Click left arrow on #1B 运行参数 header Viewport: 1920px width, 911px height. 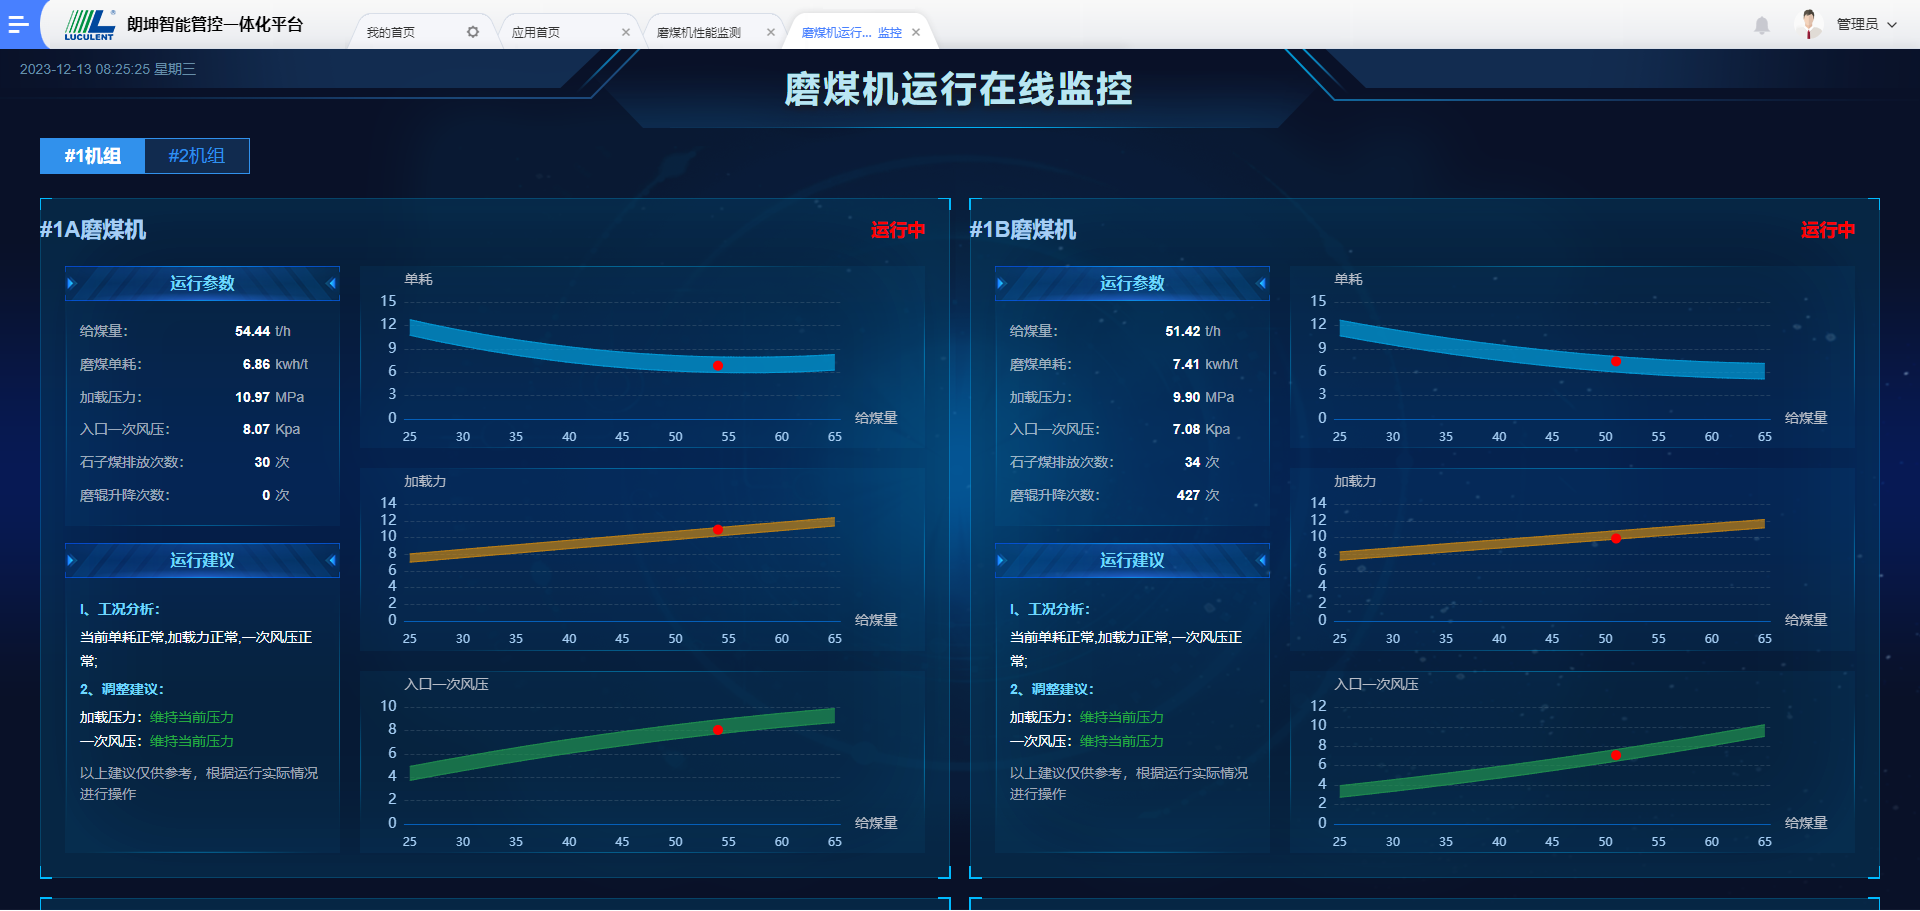click(1001, 284)
